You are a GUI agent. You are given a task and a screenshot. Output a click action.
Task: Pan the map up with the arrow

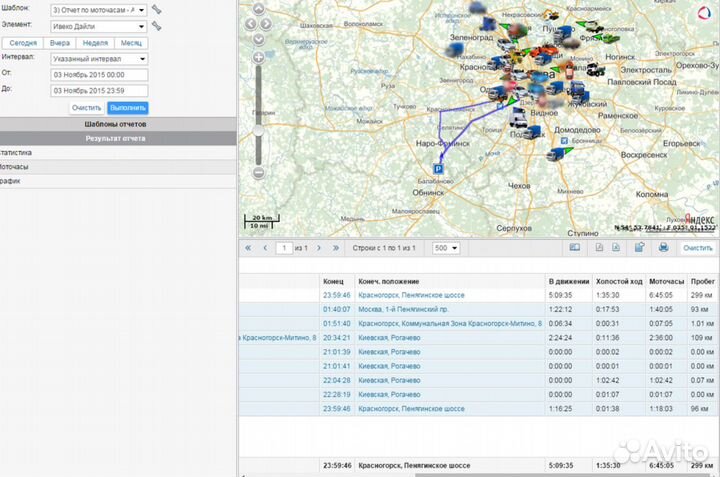[x=257, y=10]
